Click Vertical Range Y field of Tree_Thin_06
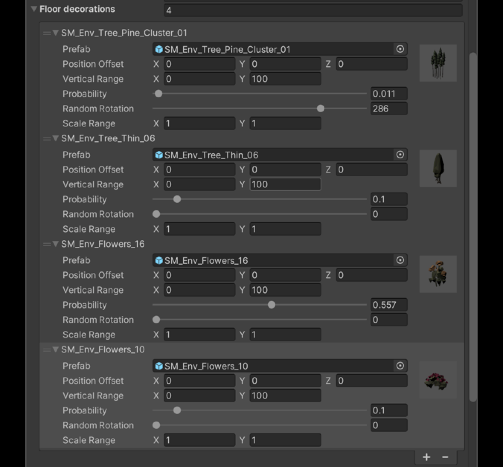 (x=285, y=184)
